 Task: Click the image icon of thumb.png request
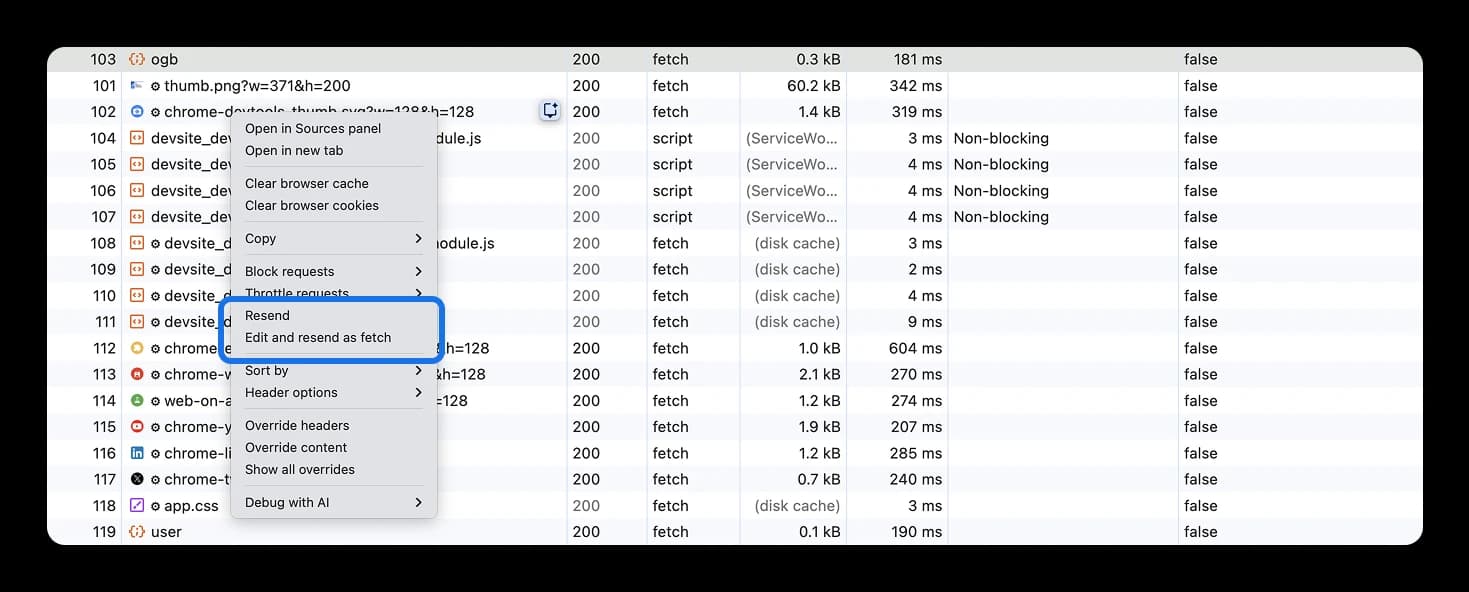[137, 85]
